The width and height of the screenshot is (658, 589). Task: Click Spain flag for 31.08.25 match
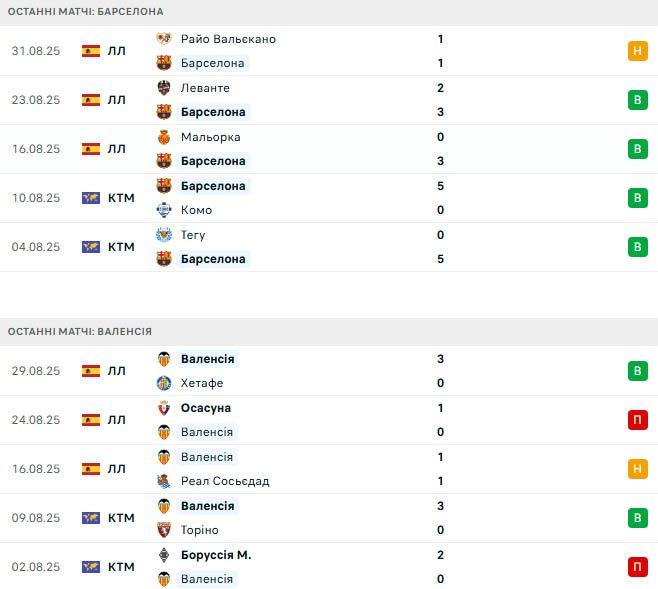point(91,51)
